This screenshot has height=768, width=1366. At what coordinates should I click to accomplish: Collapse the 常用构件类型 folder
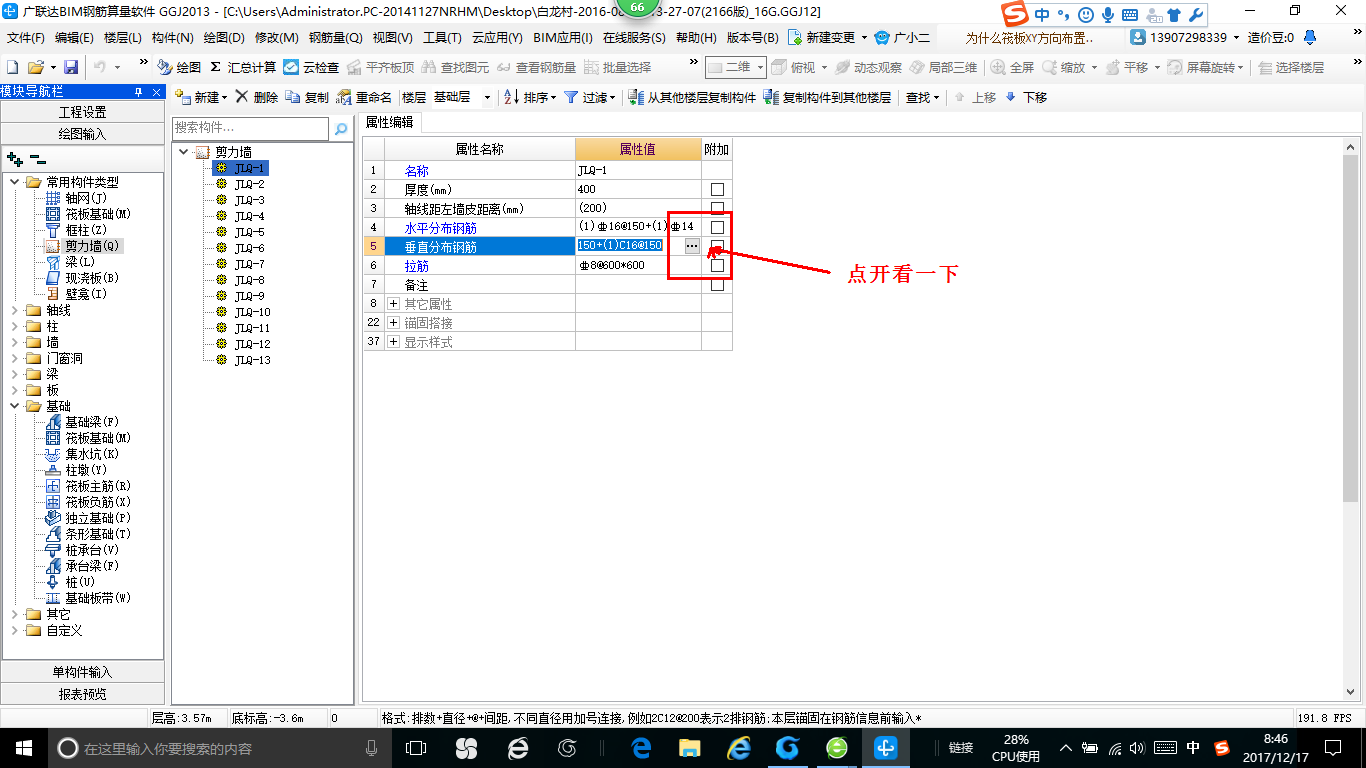(x=15, y=182)
